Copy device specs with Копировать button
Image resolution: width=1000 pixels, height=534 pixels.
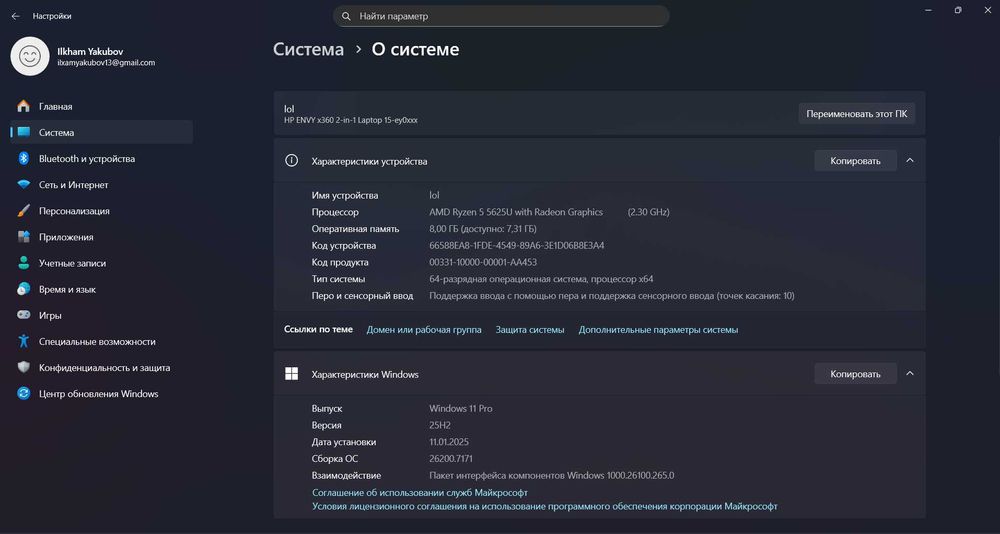tap(855, 161)
